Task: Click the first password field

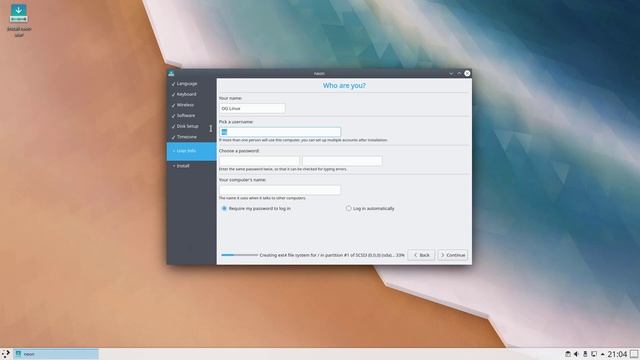Action: (259, 161)
